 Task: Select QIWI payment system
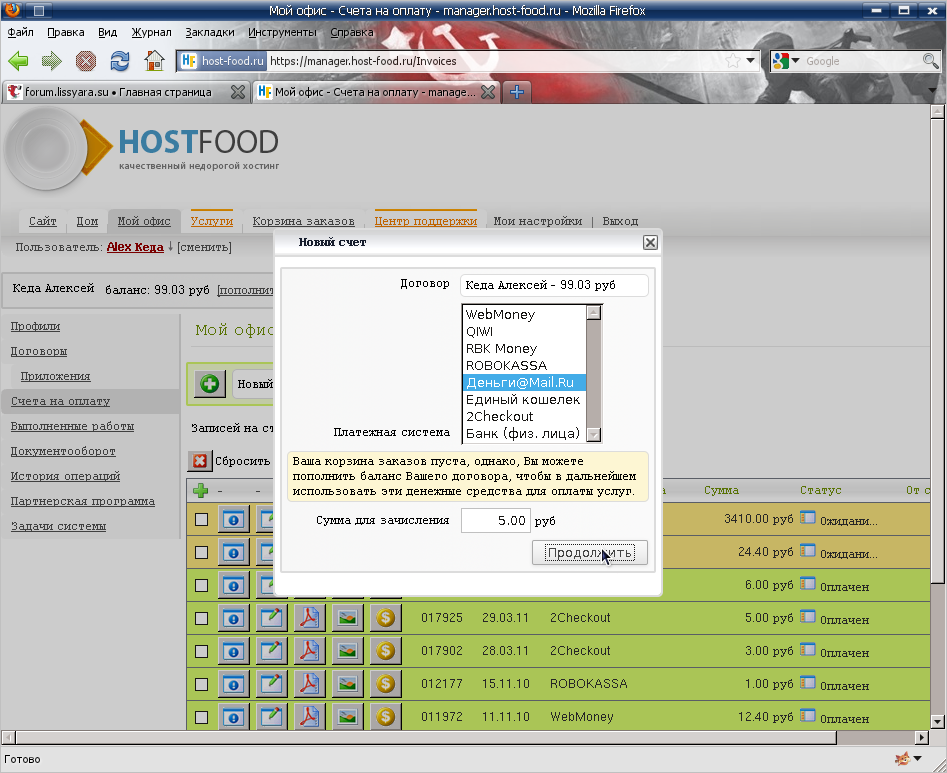(x=524, y=332)
